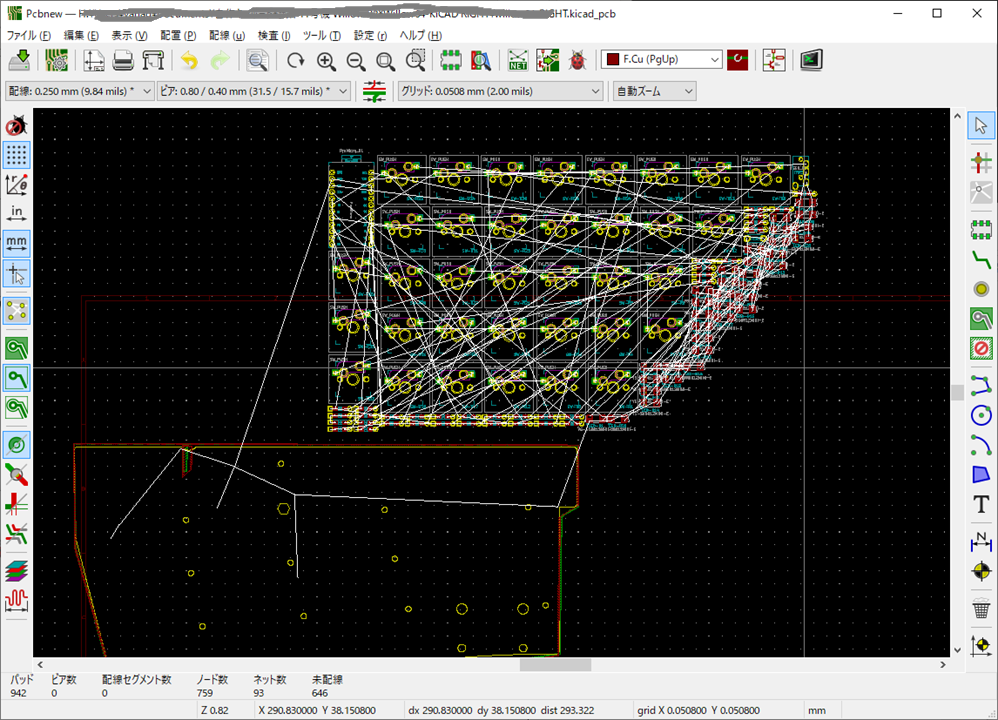This screenshot has height=720, width=998.
Task: Click the zoom in magnifier icon
Action: [x=326, y=61]
